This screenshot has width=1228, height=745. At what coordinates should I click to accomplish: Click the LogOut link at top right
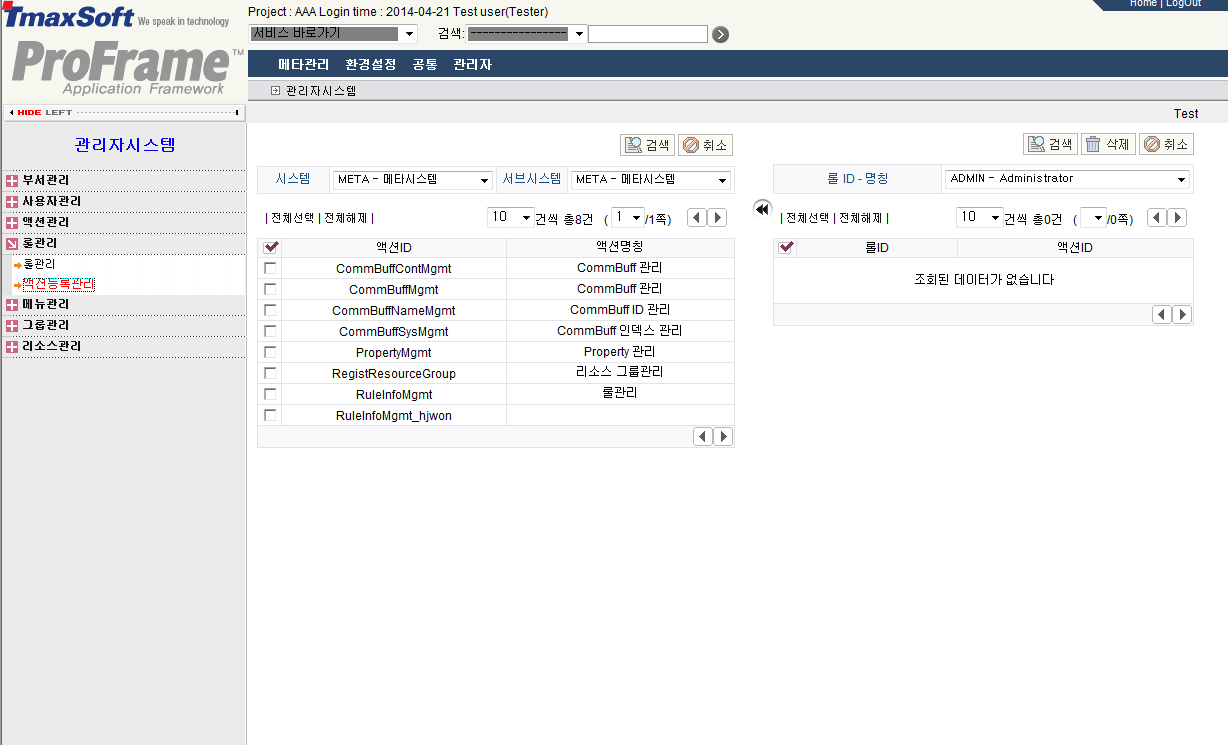tap(1183, 3)
